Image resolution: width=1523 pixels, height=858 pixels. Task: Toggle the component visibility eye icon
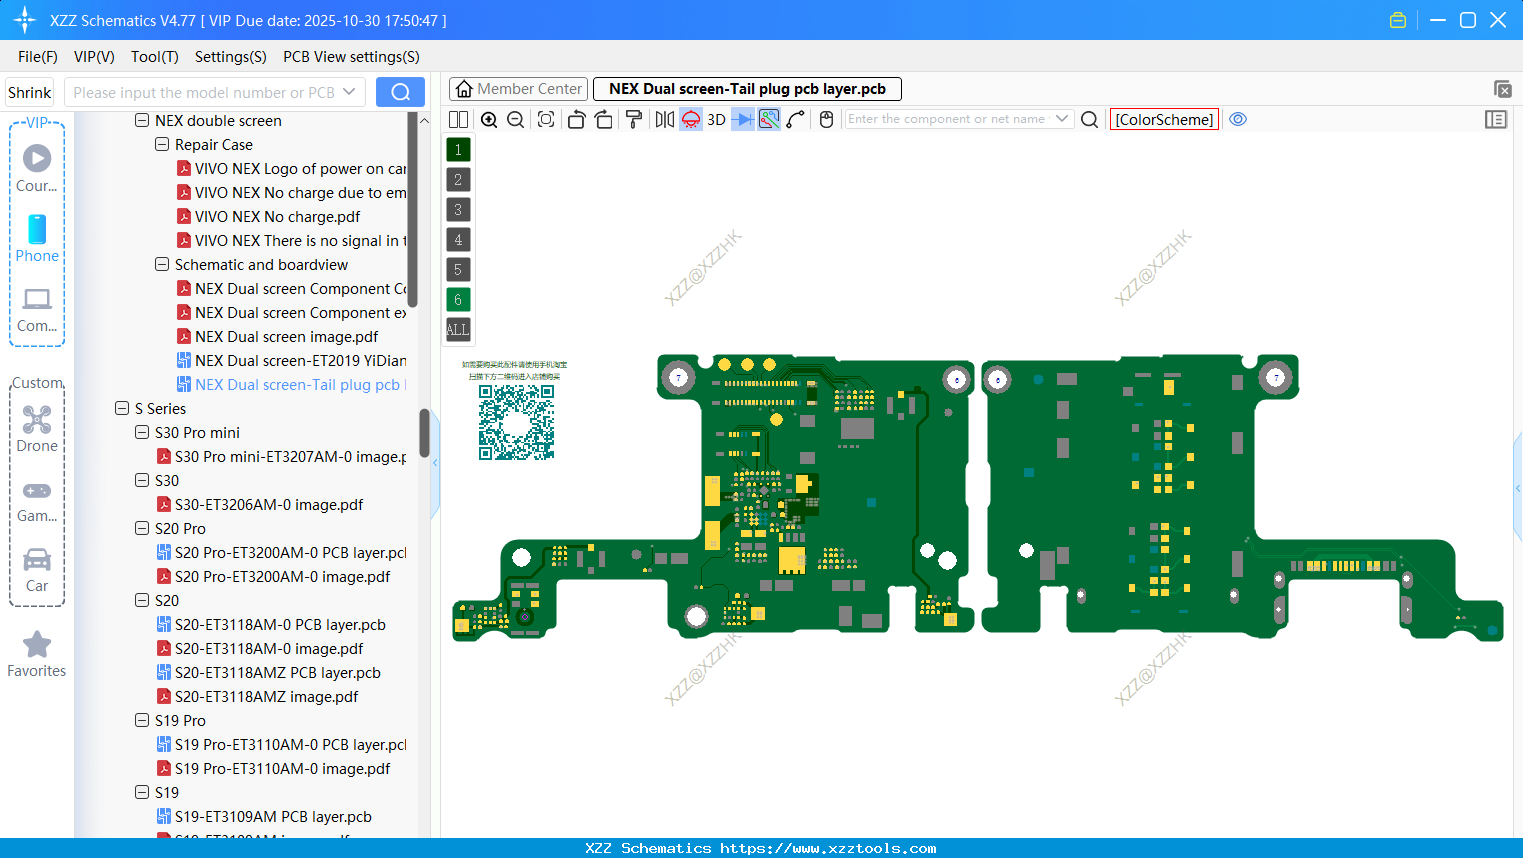(x=1238, y=119)
